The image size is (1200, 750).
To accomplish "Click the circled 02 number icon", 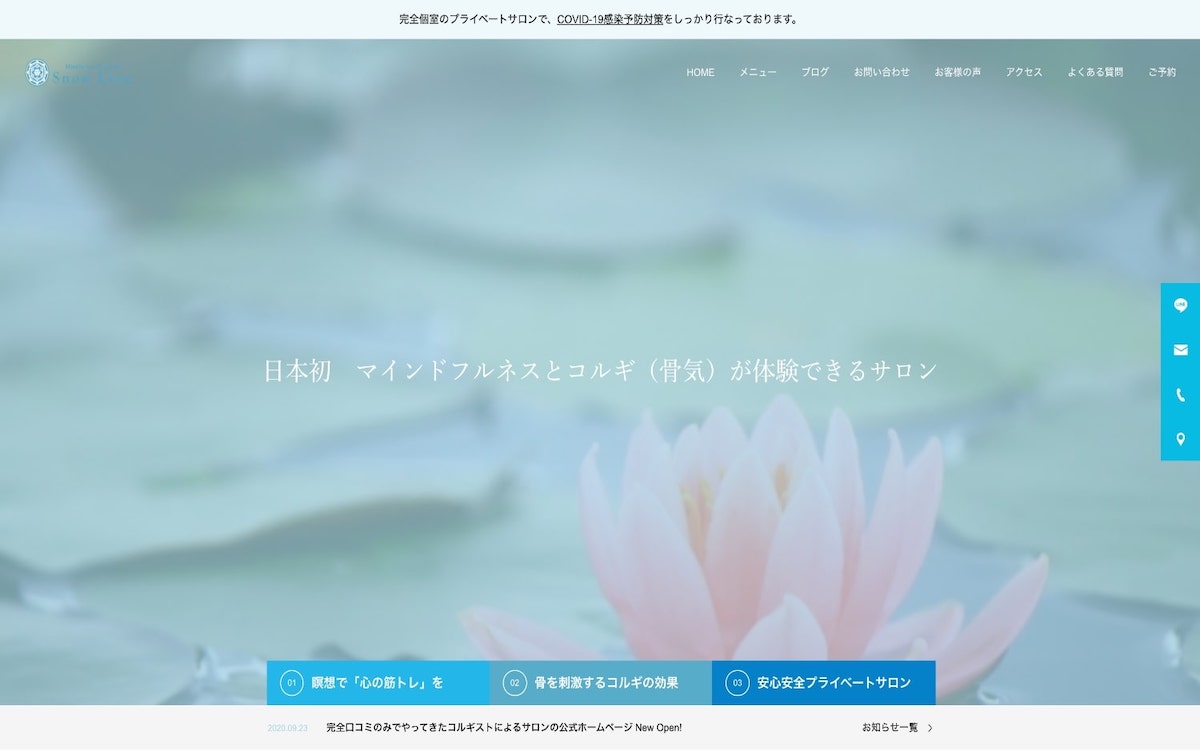I will [x=514, y=683].
